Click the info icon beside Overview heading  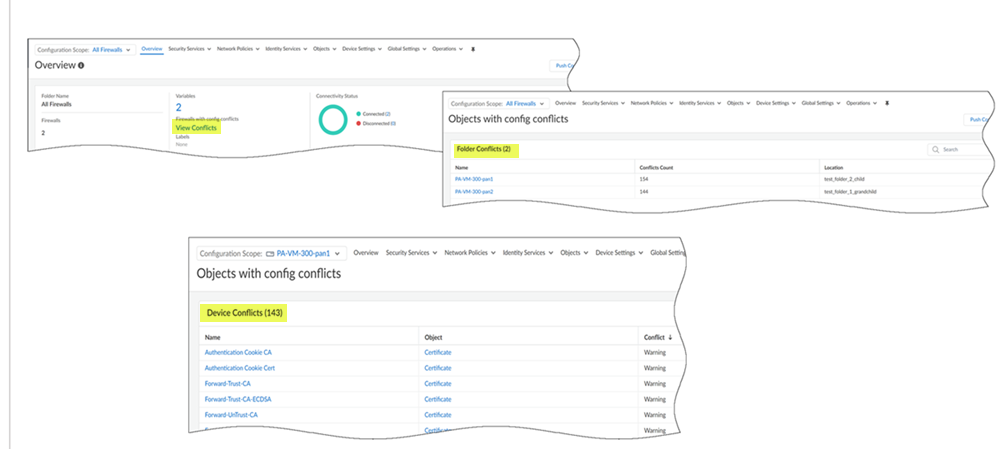point(81,66)
